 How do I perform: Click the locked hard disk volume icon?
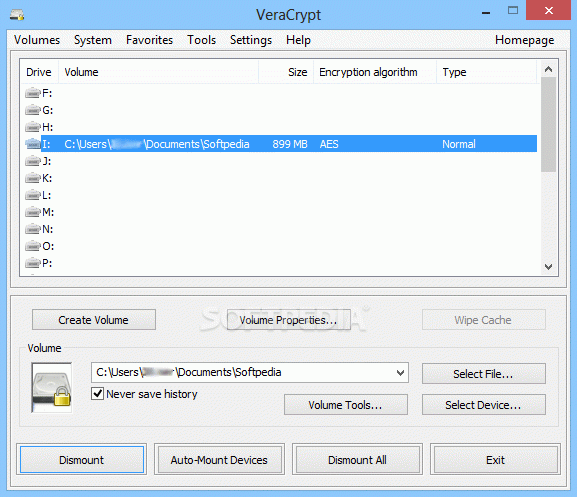click(x=52, y=388)
